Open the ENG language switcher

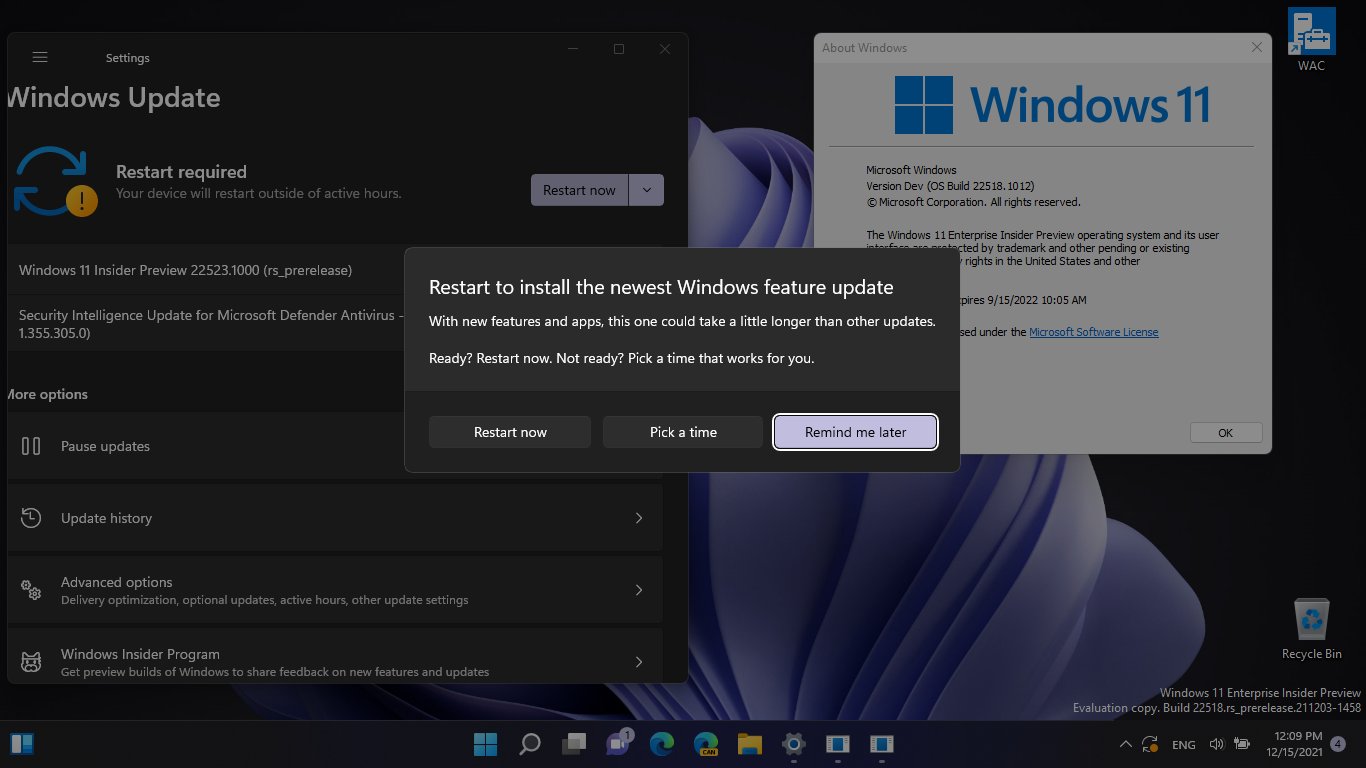1184,745
